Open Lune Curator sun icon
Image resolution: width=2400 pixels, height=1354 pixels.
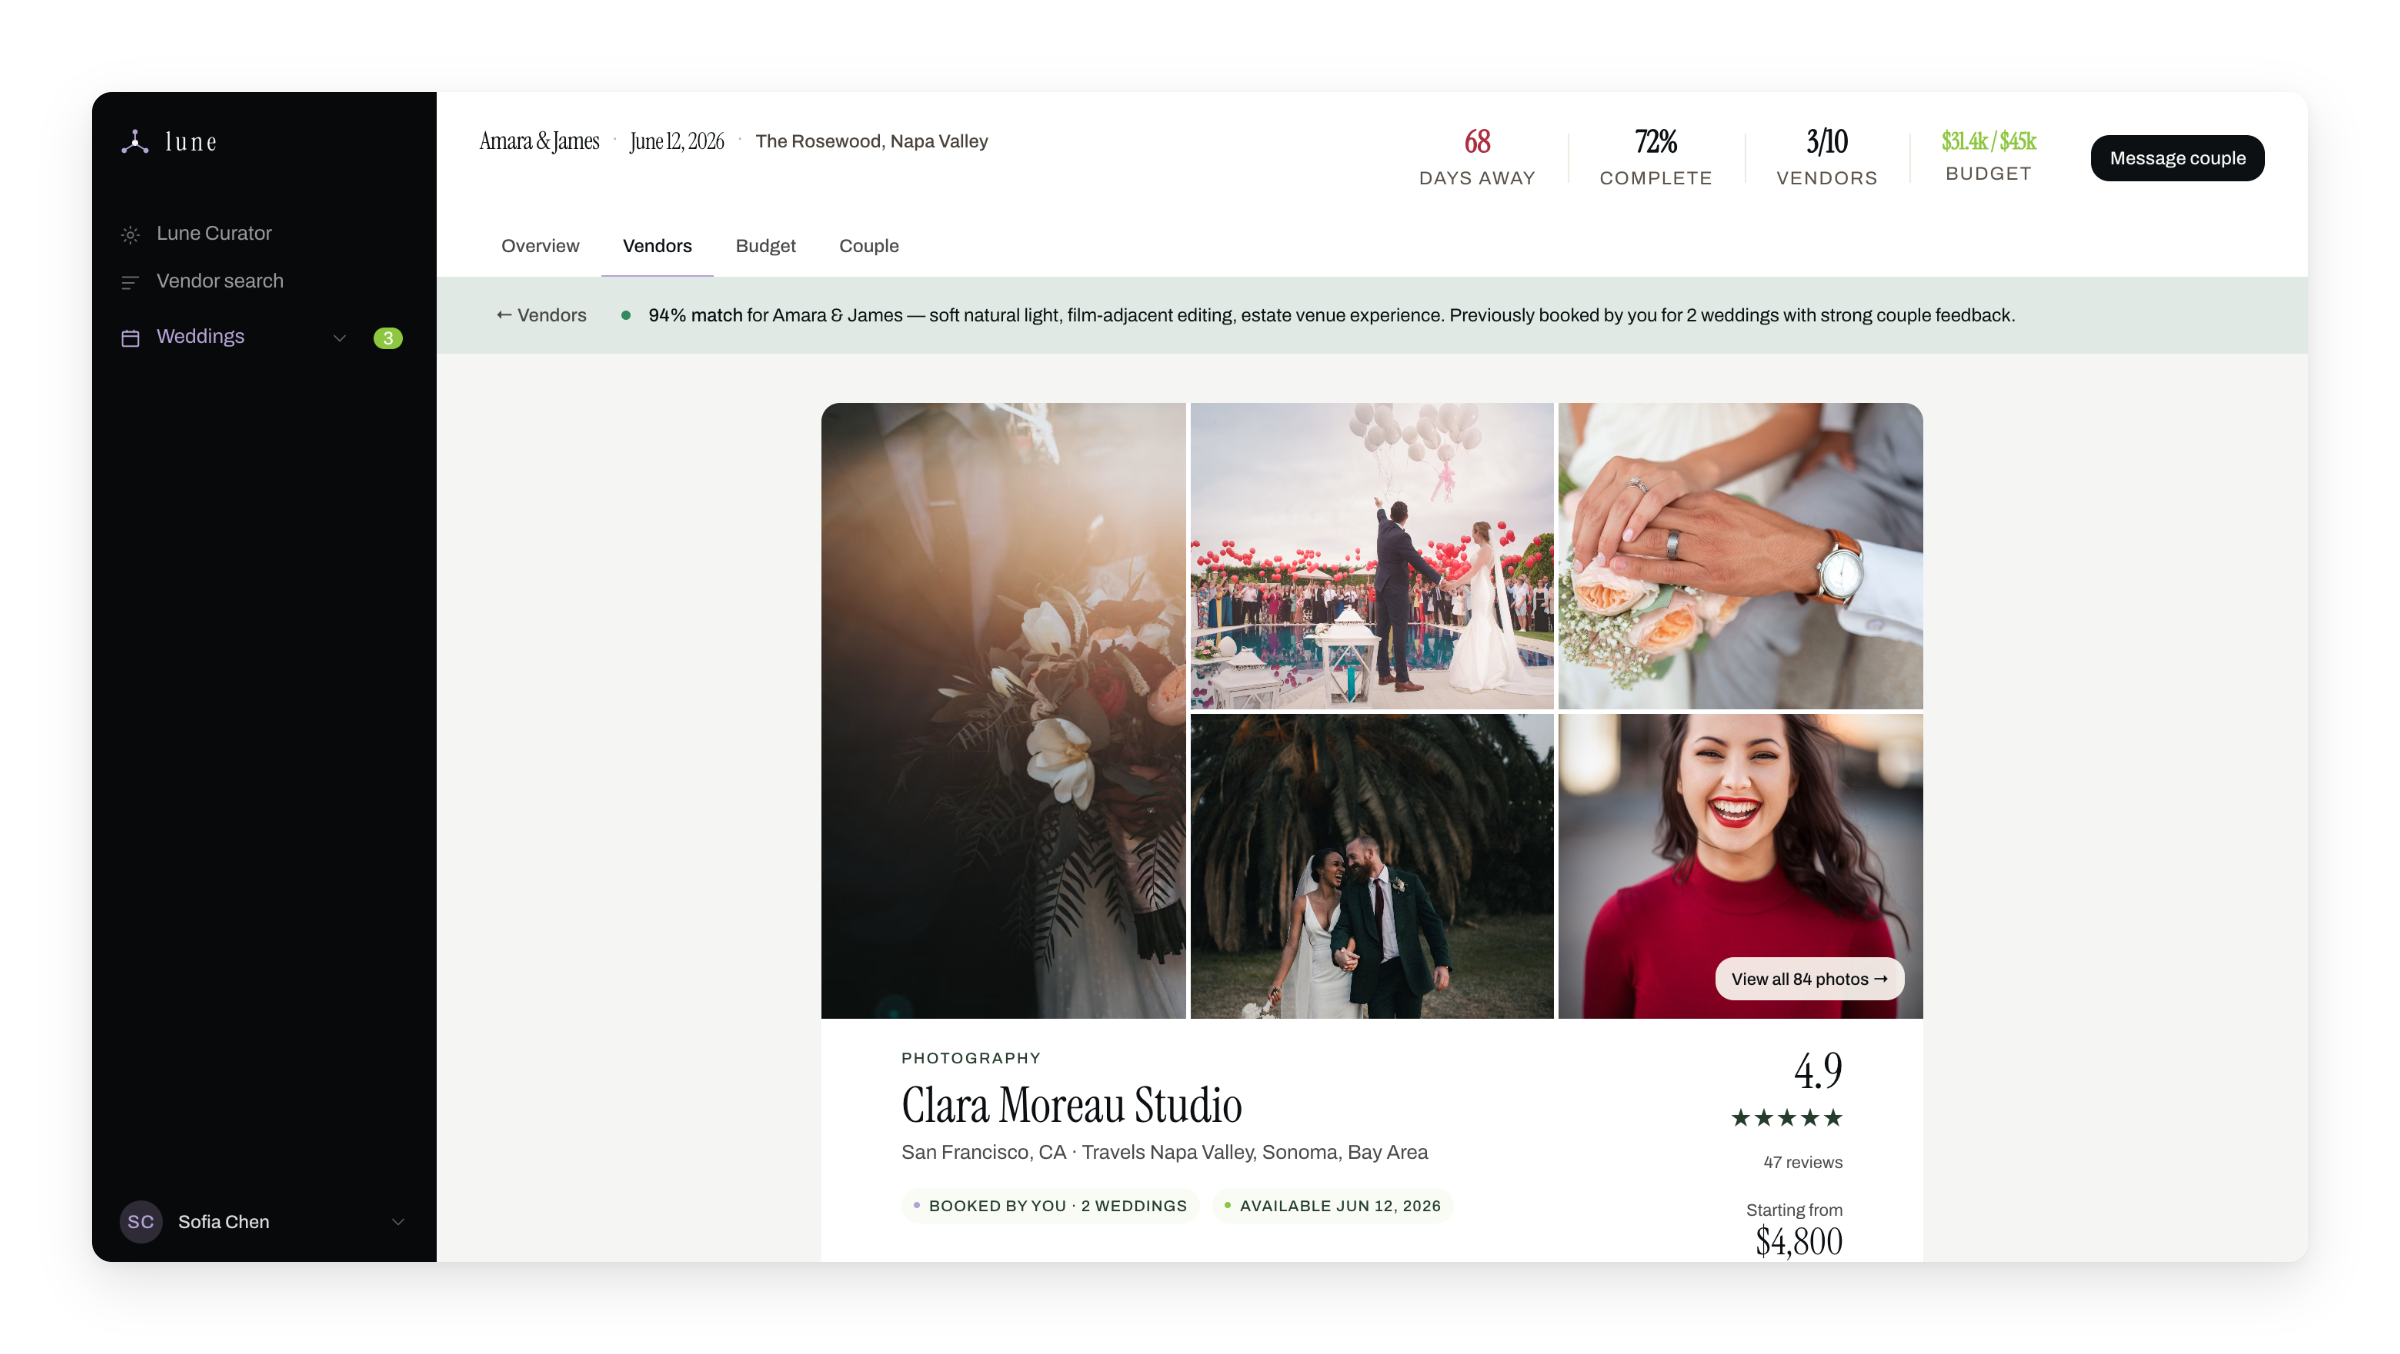130,235
